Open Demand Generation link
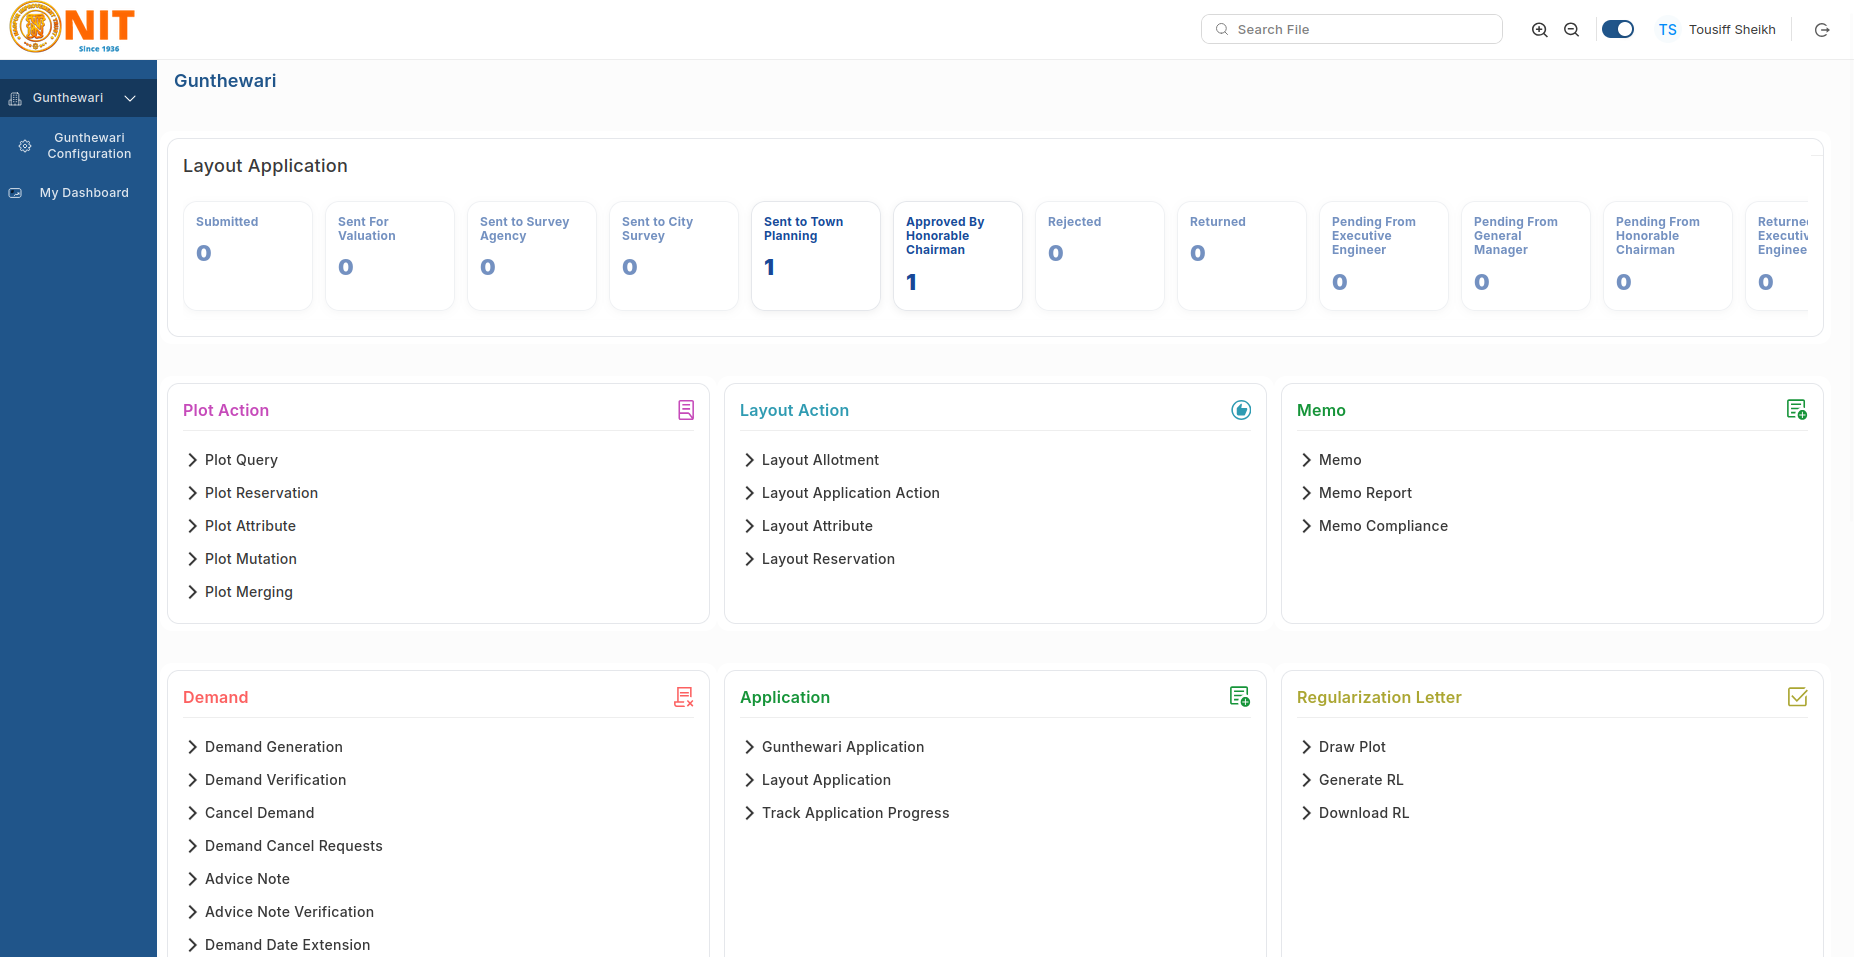This screenshot has height=957, width=1854. [273, 747]
